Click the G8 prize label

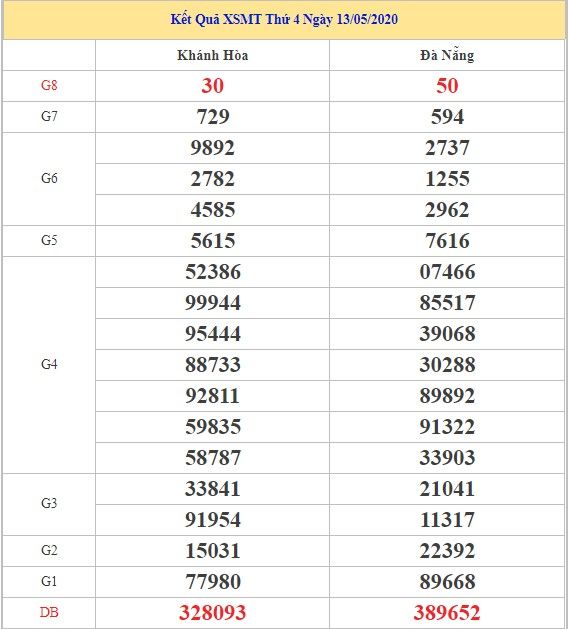click(x=49, y=85)
